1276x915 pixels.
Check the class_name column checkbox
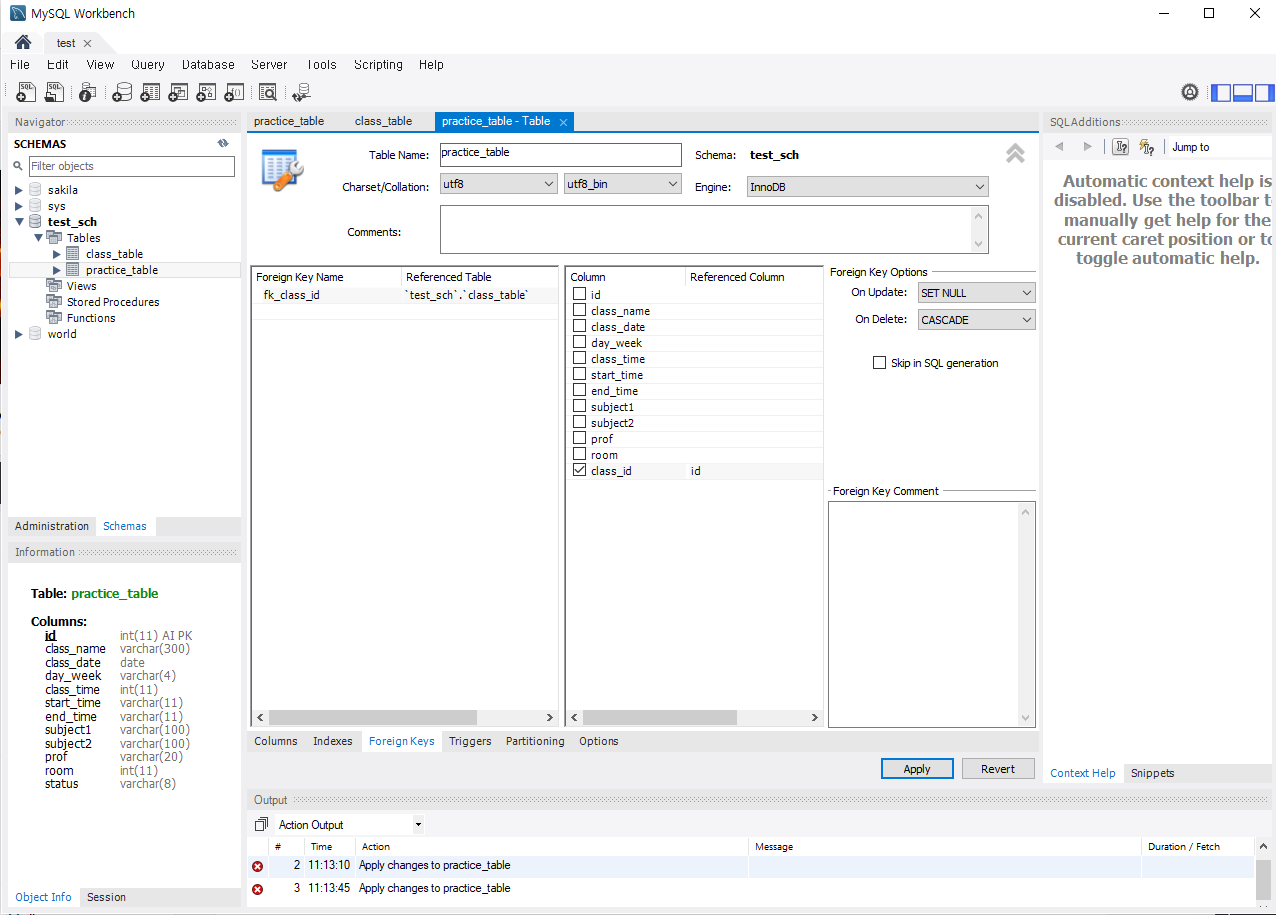coord(580,310)
